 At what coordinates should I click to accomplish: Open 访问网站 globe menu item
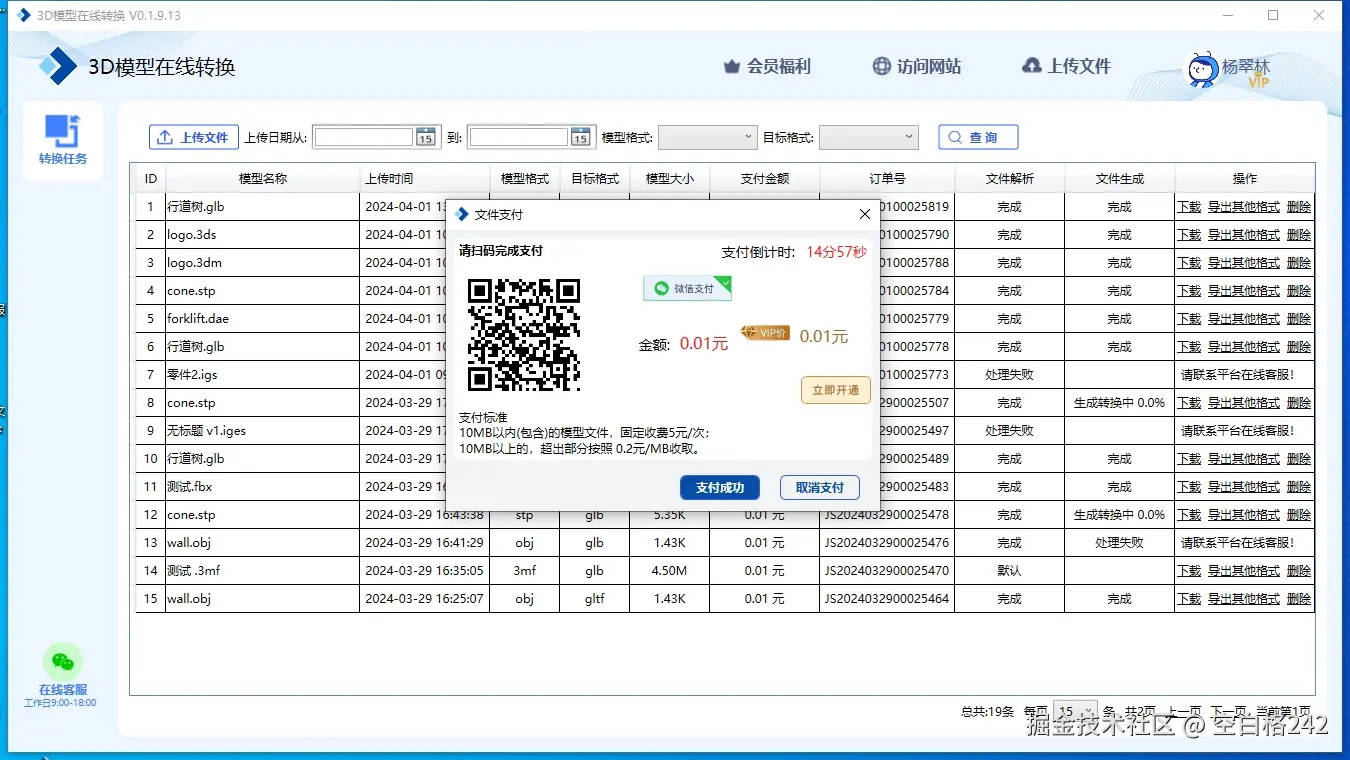coord(916,67)
